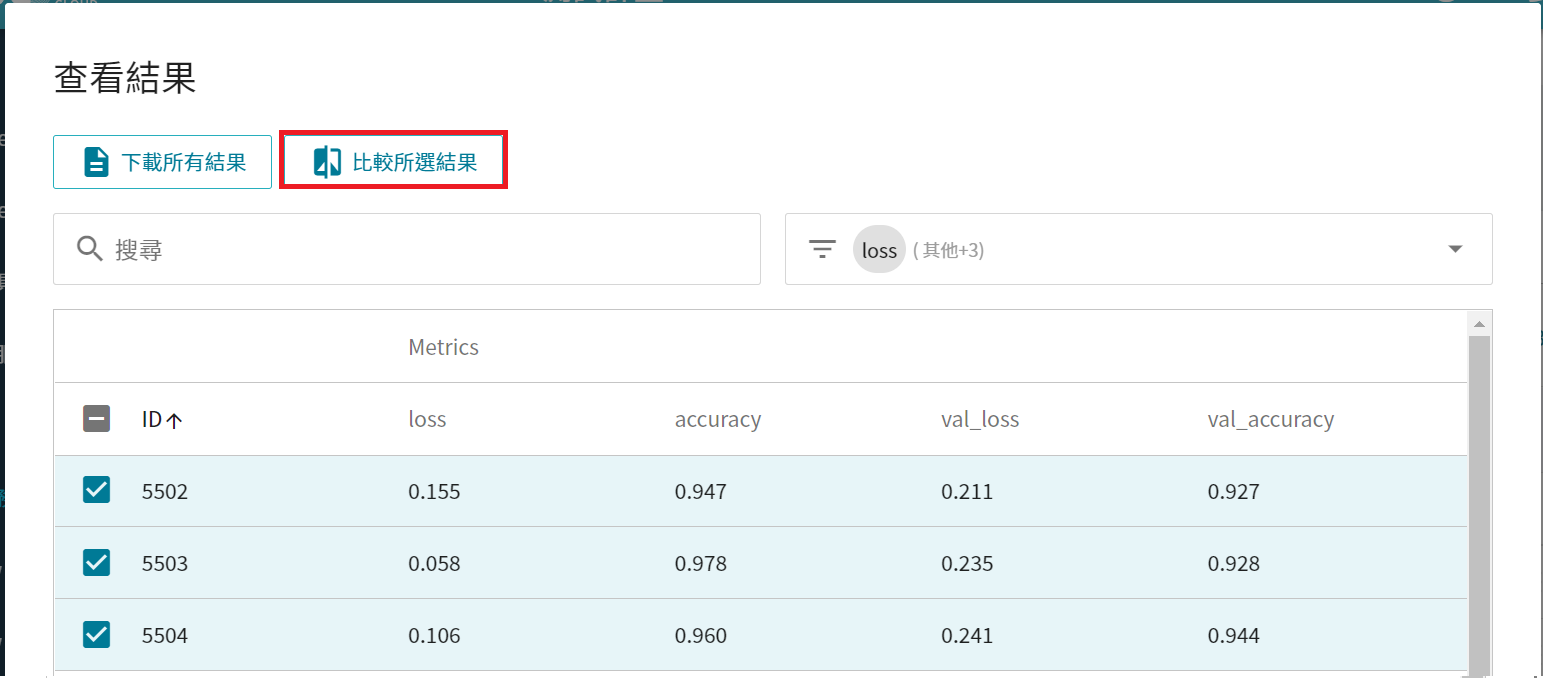The image size is (1543, 678).
Task: Toggle the checkbox for row 5504
Action: 96,635
